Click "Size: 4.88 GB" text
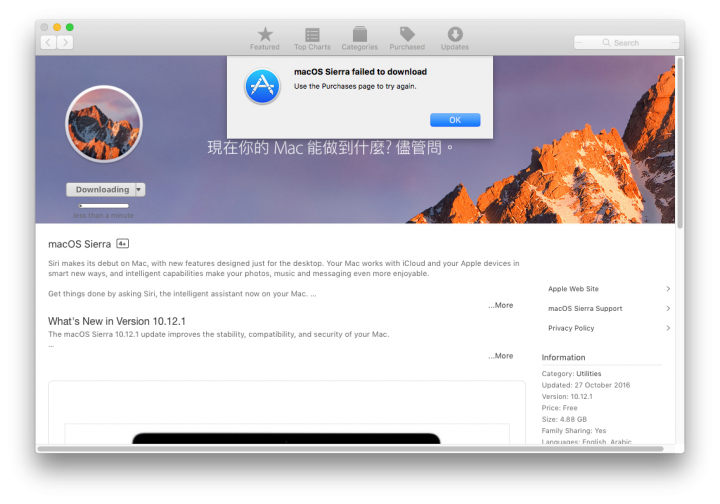The height and width of the screenshot is (504, 720). [x=564, y=420]
